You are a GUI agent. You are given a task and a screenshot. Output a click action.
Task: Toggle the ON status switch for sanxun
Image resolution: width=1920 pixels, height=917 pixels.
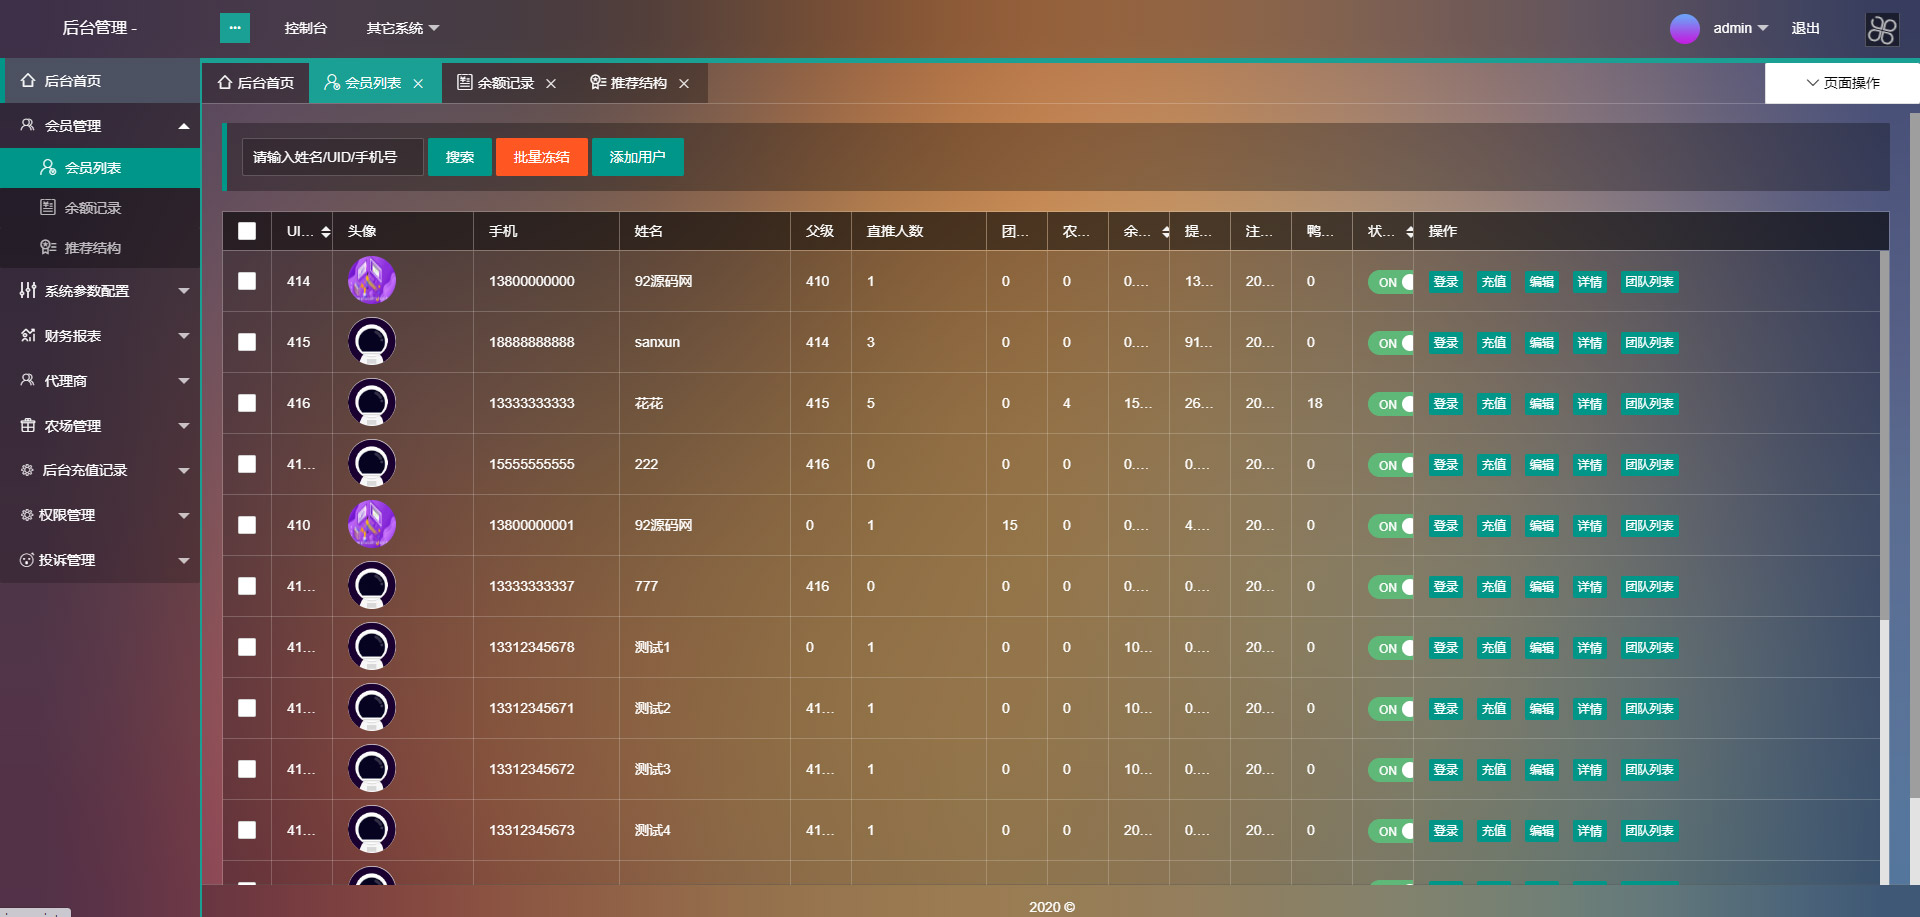tap(1391, 343)
